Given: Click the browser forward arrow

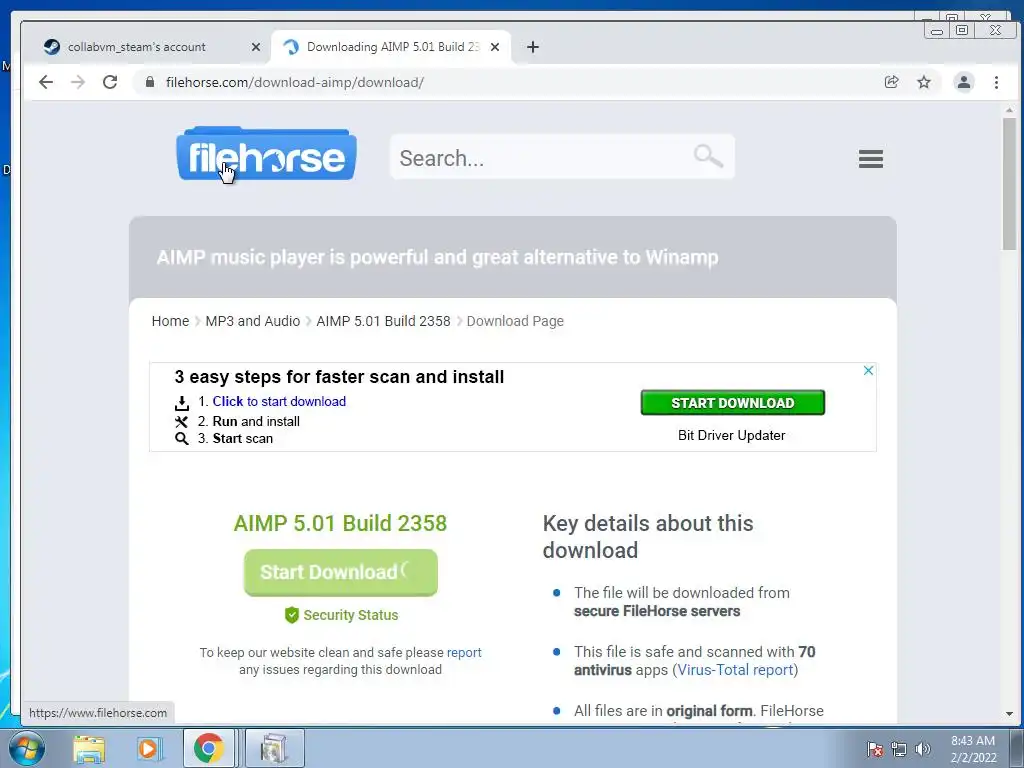Looking at the screenshot, I should click(x=78, y=82).
